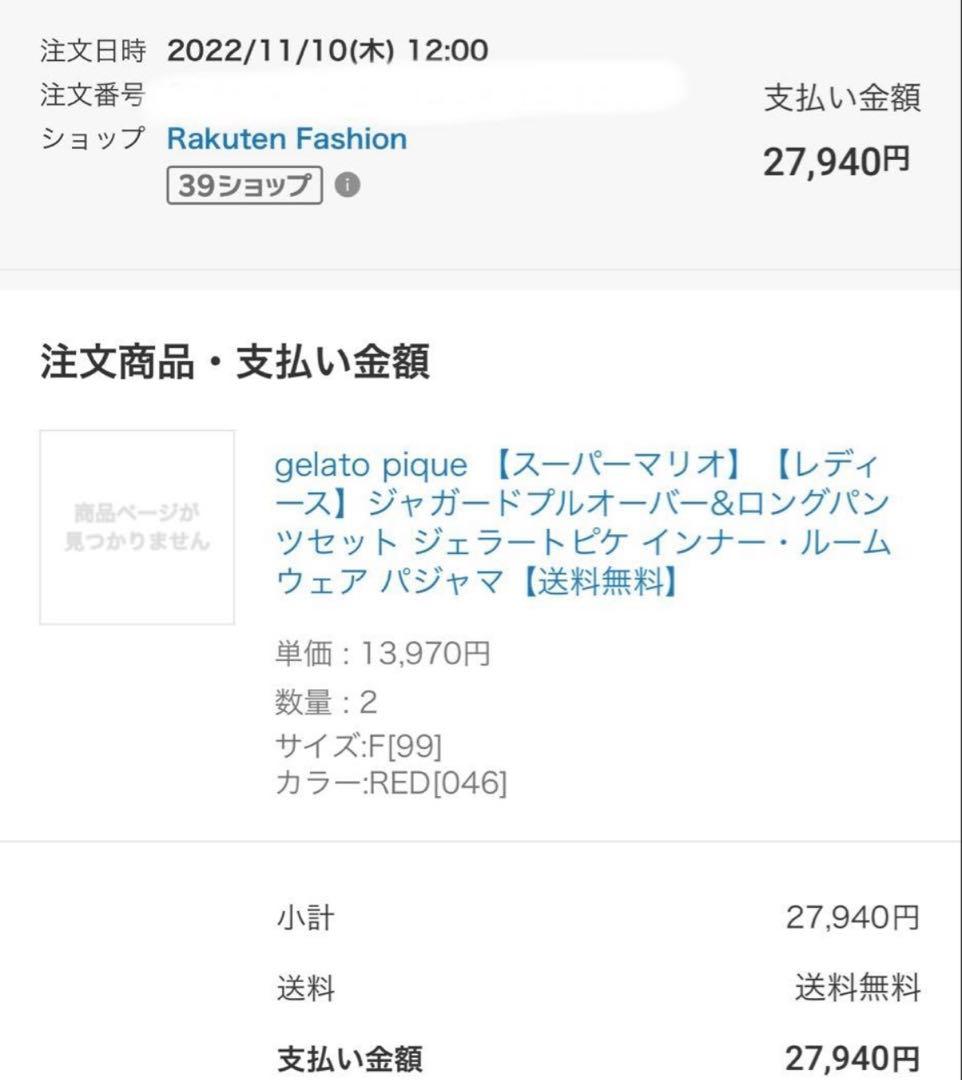
Task: Click the info icon beside 39ショップ badge
Action: point(348,184)
